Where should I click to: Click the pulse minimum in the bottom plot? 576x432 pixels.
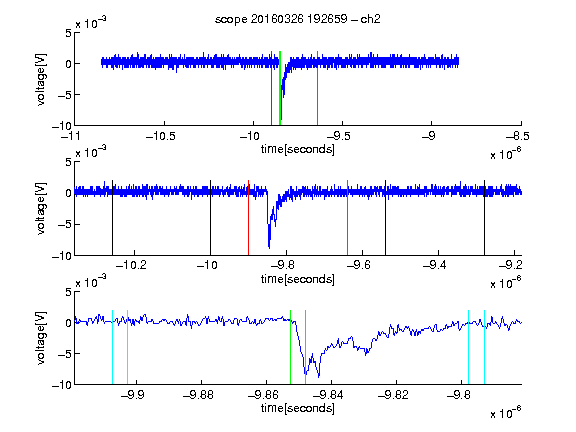click(x=318, y=376)
